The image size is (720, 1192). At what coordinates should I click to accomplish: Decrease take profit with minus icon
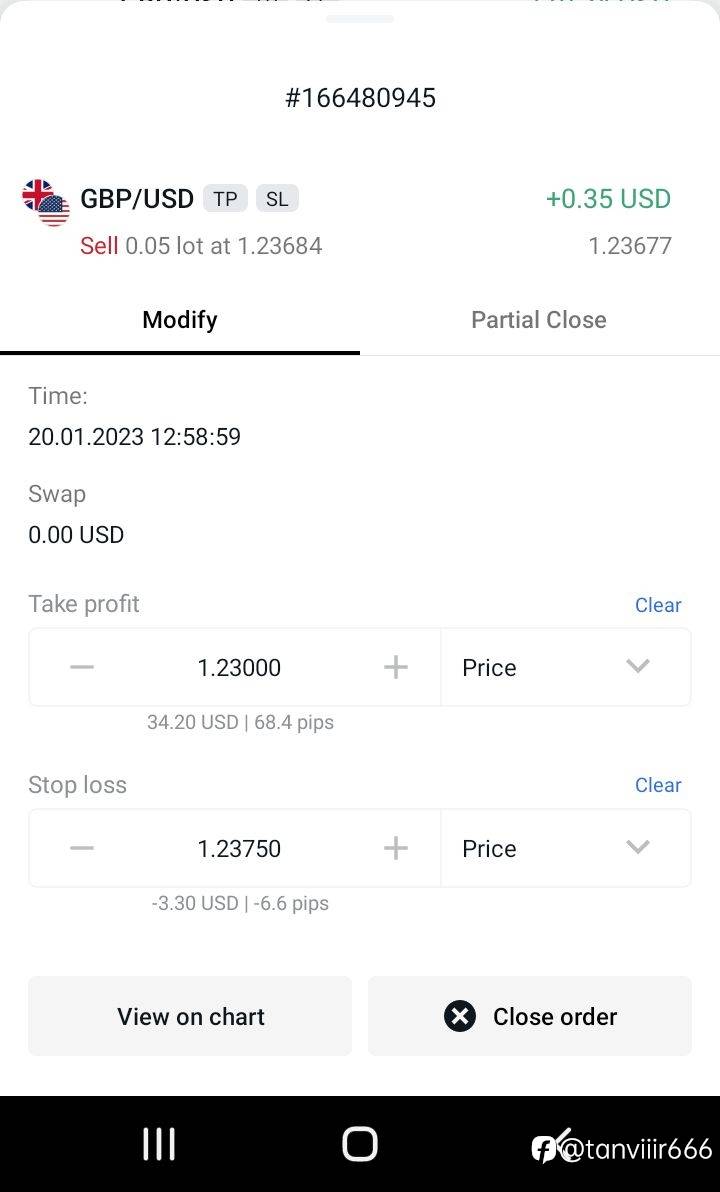point(82,667)
